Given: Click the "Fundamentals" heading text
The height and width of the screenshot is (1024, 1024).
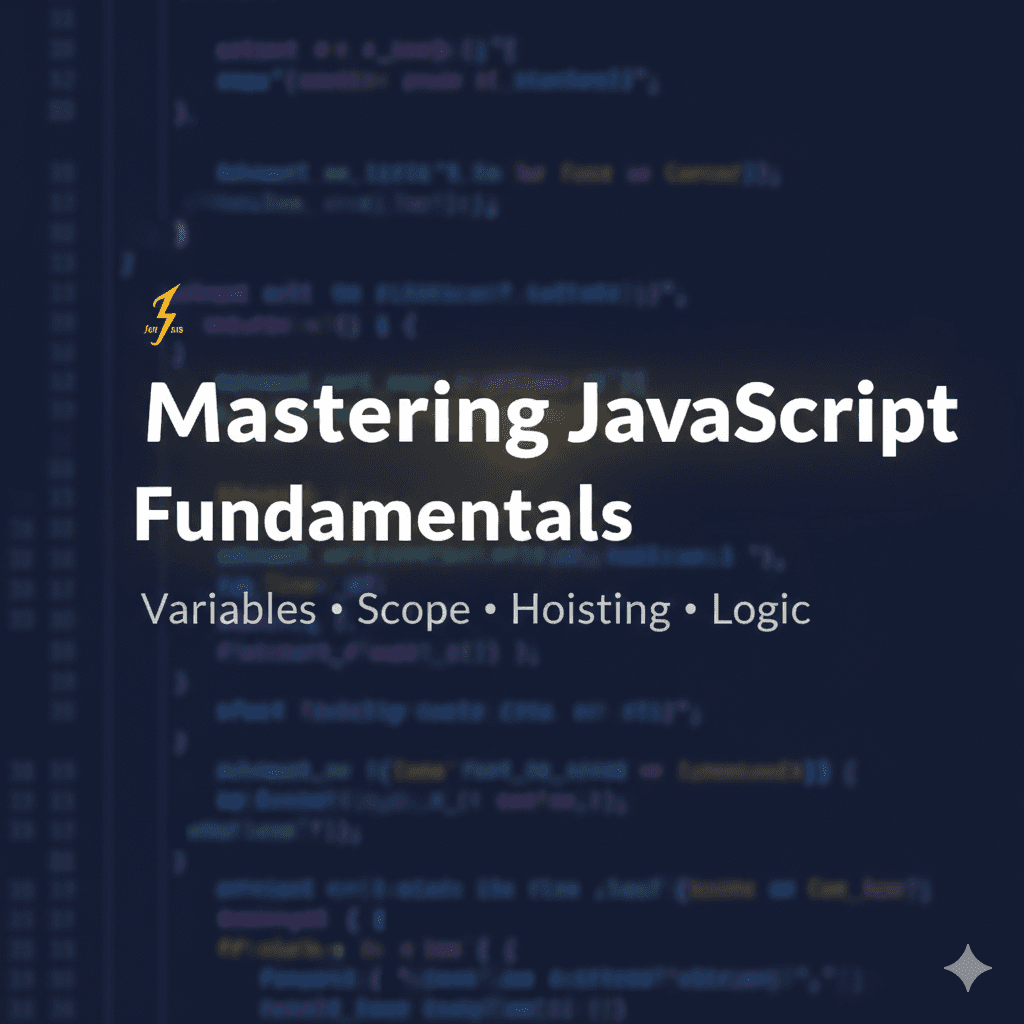Looking at the screenshot, I should [x=383, y=512].
